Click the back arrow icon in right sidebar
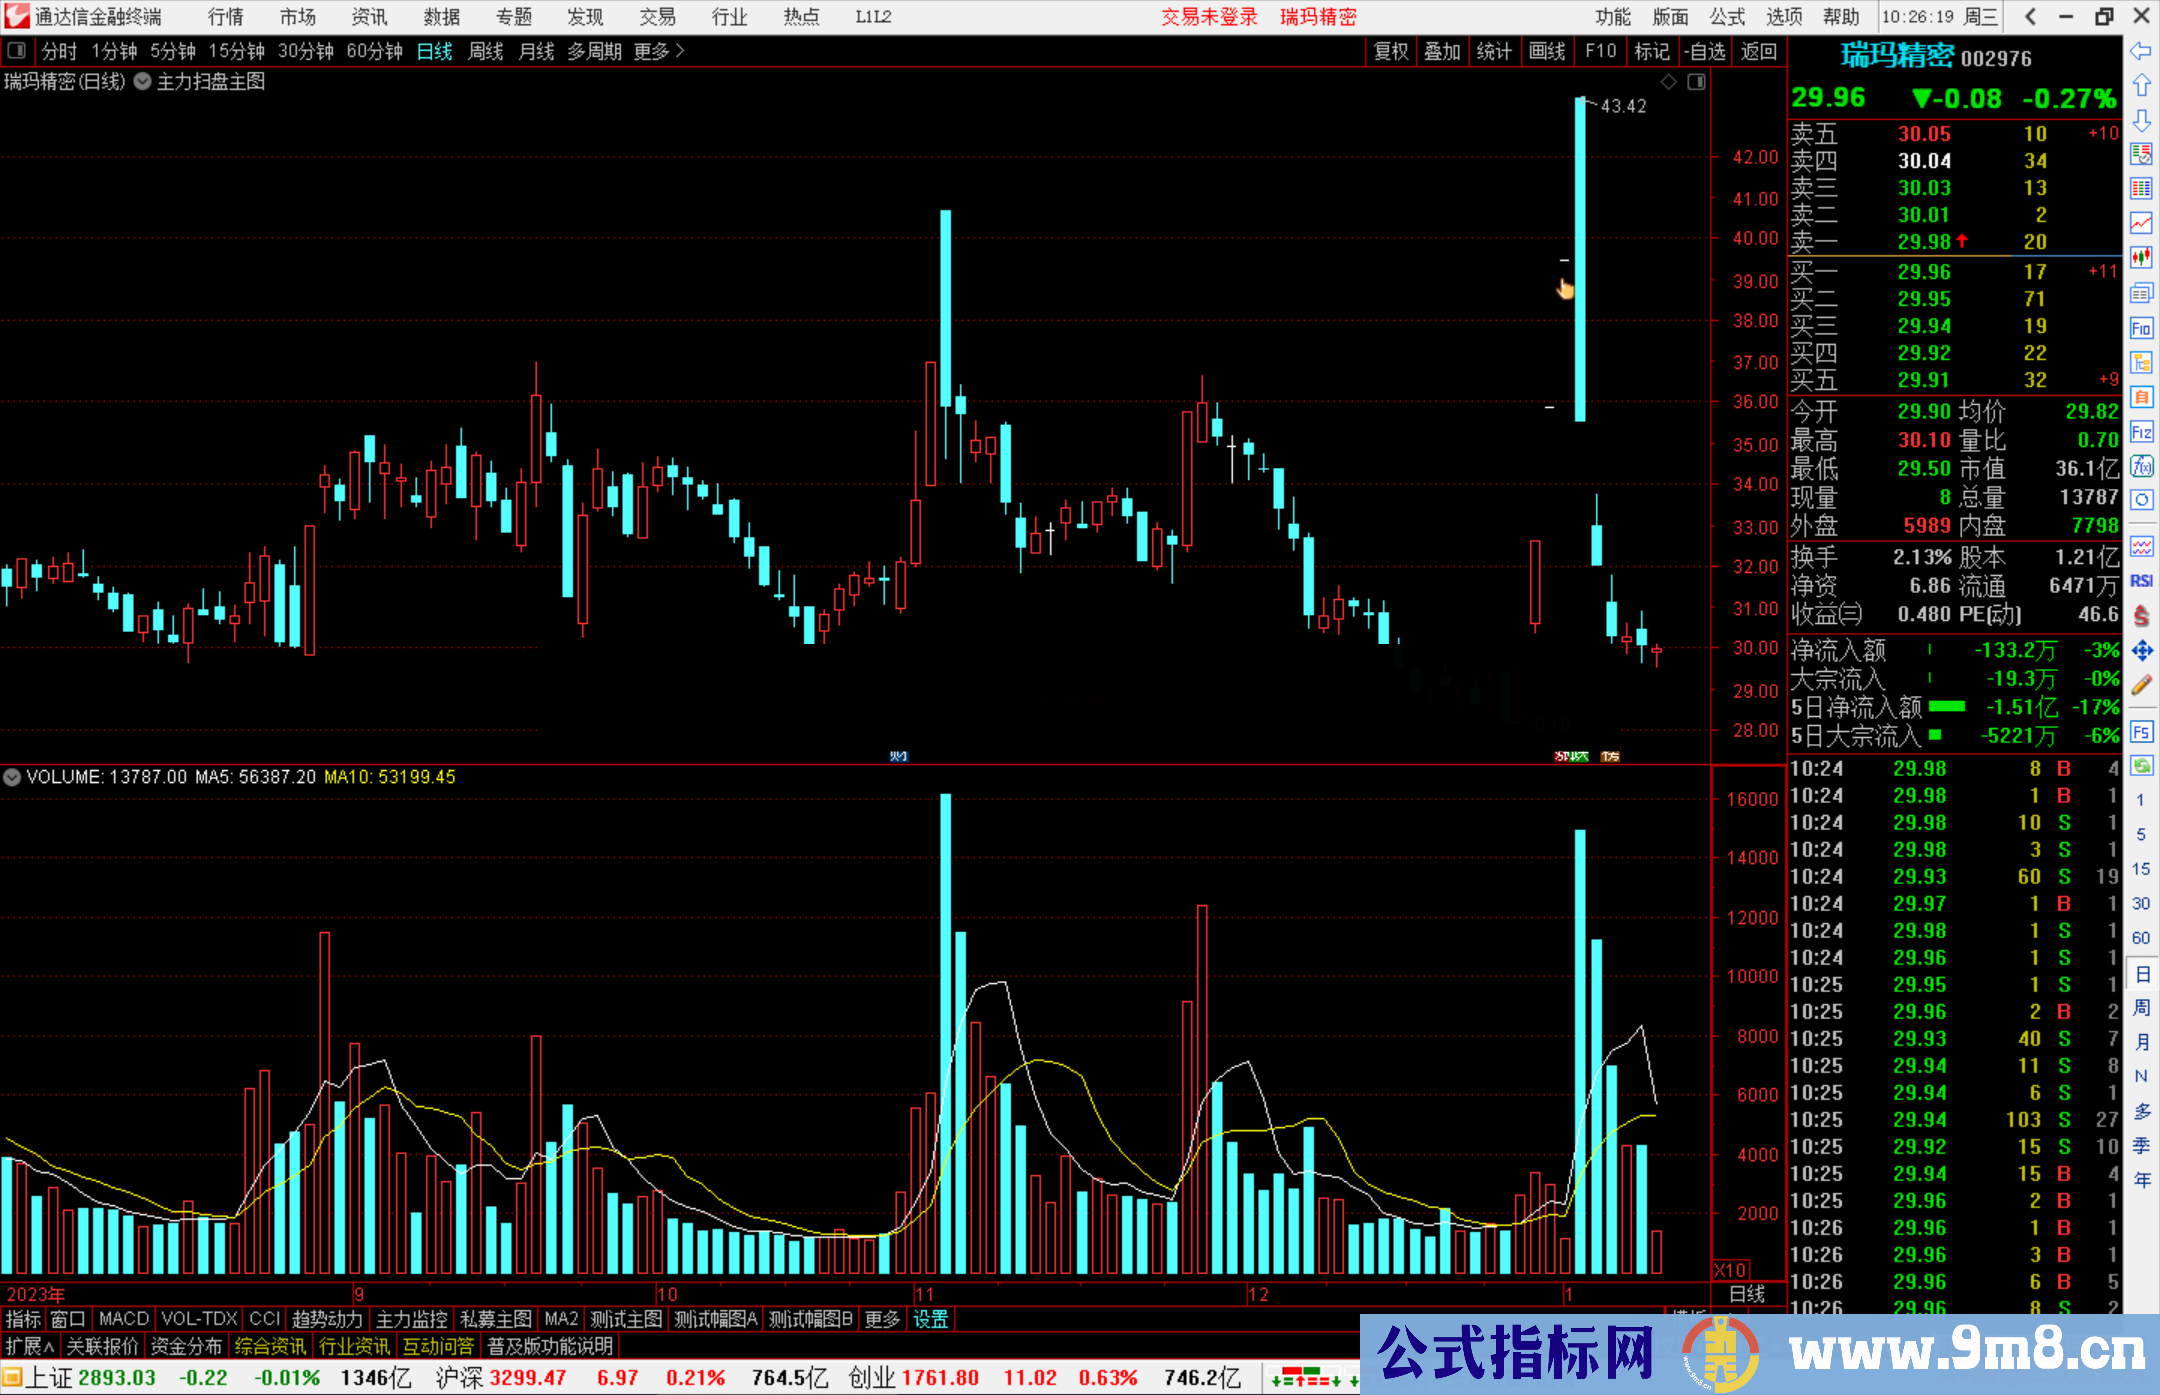 (2141, 51)
